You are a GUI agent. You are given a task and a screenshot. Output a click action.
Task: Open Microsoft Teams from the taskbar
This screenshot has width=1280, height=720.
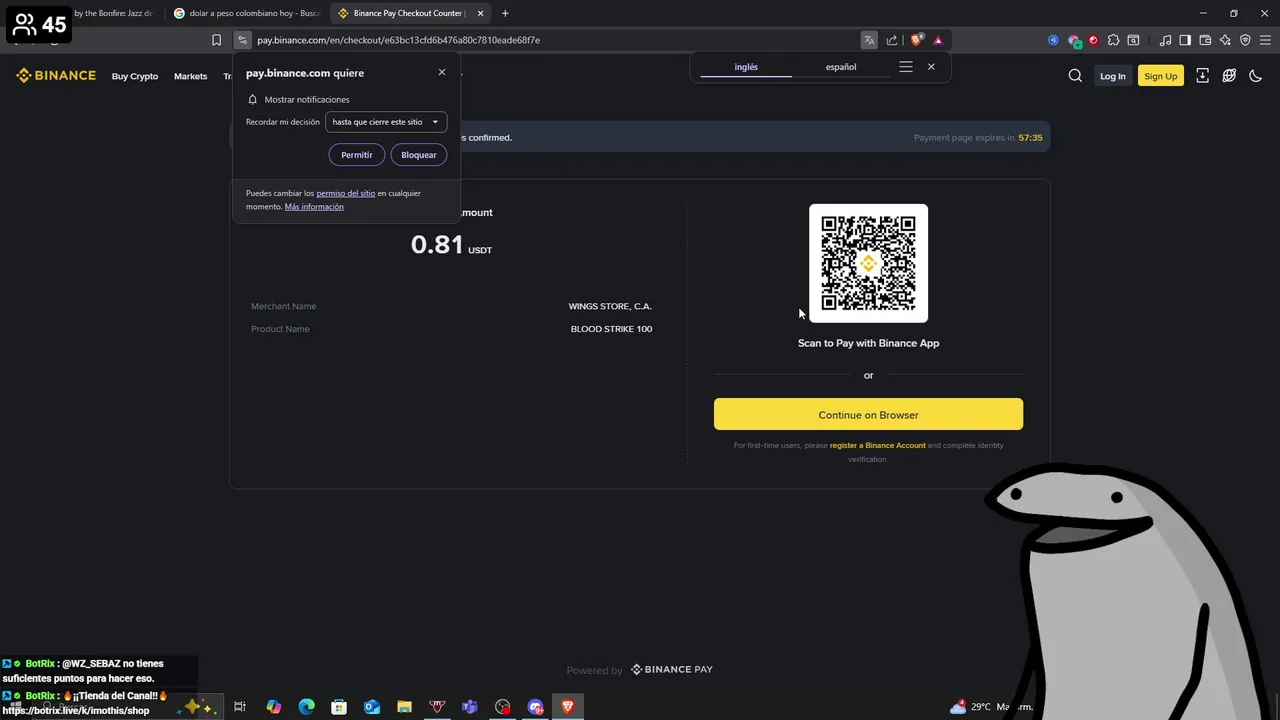470,707
